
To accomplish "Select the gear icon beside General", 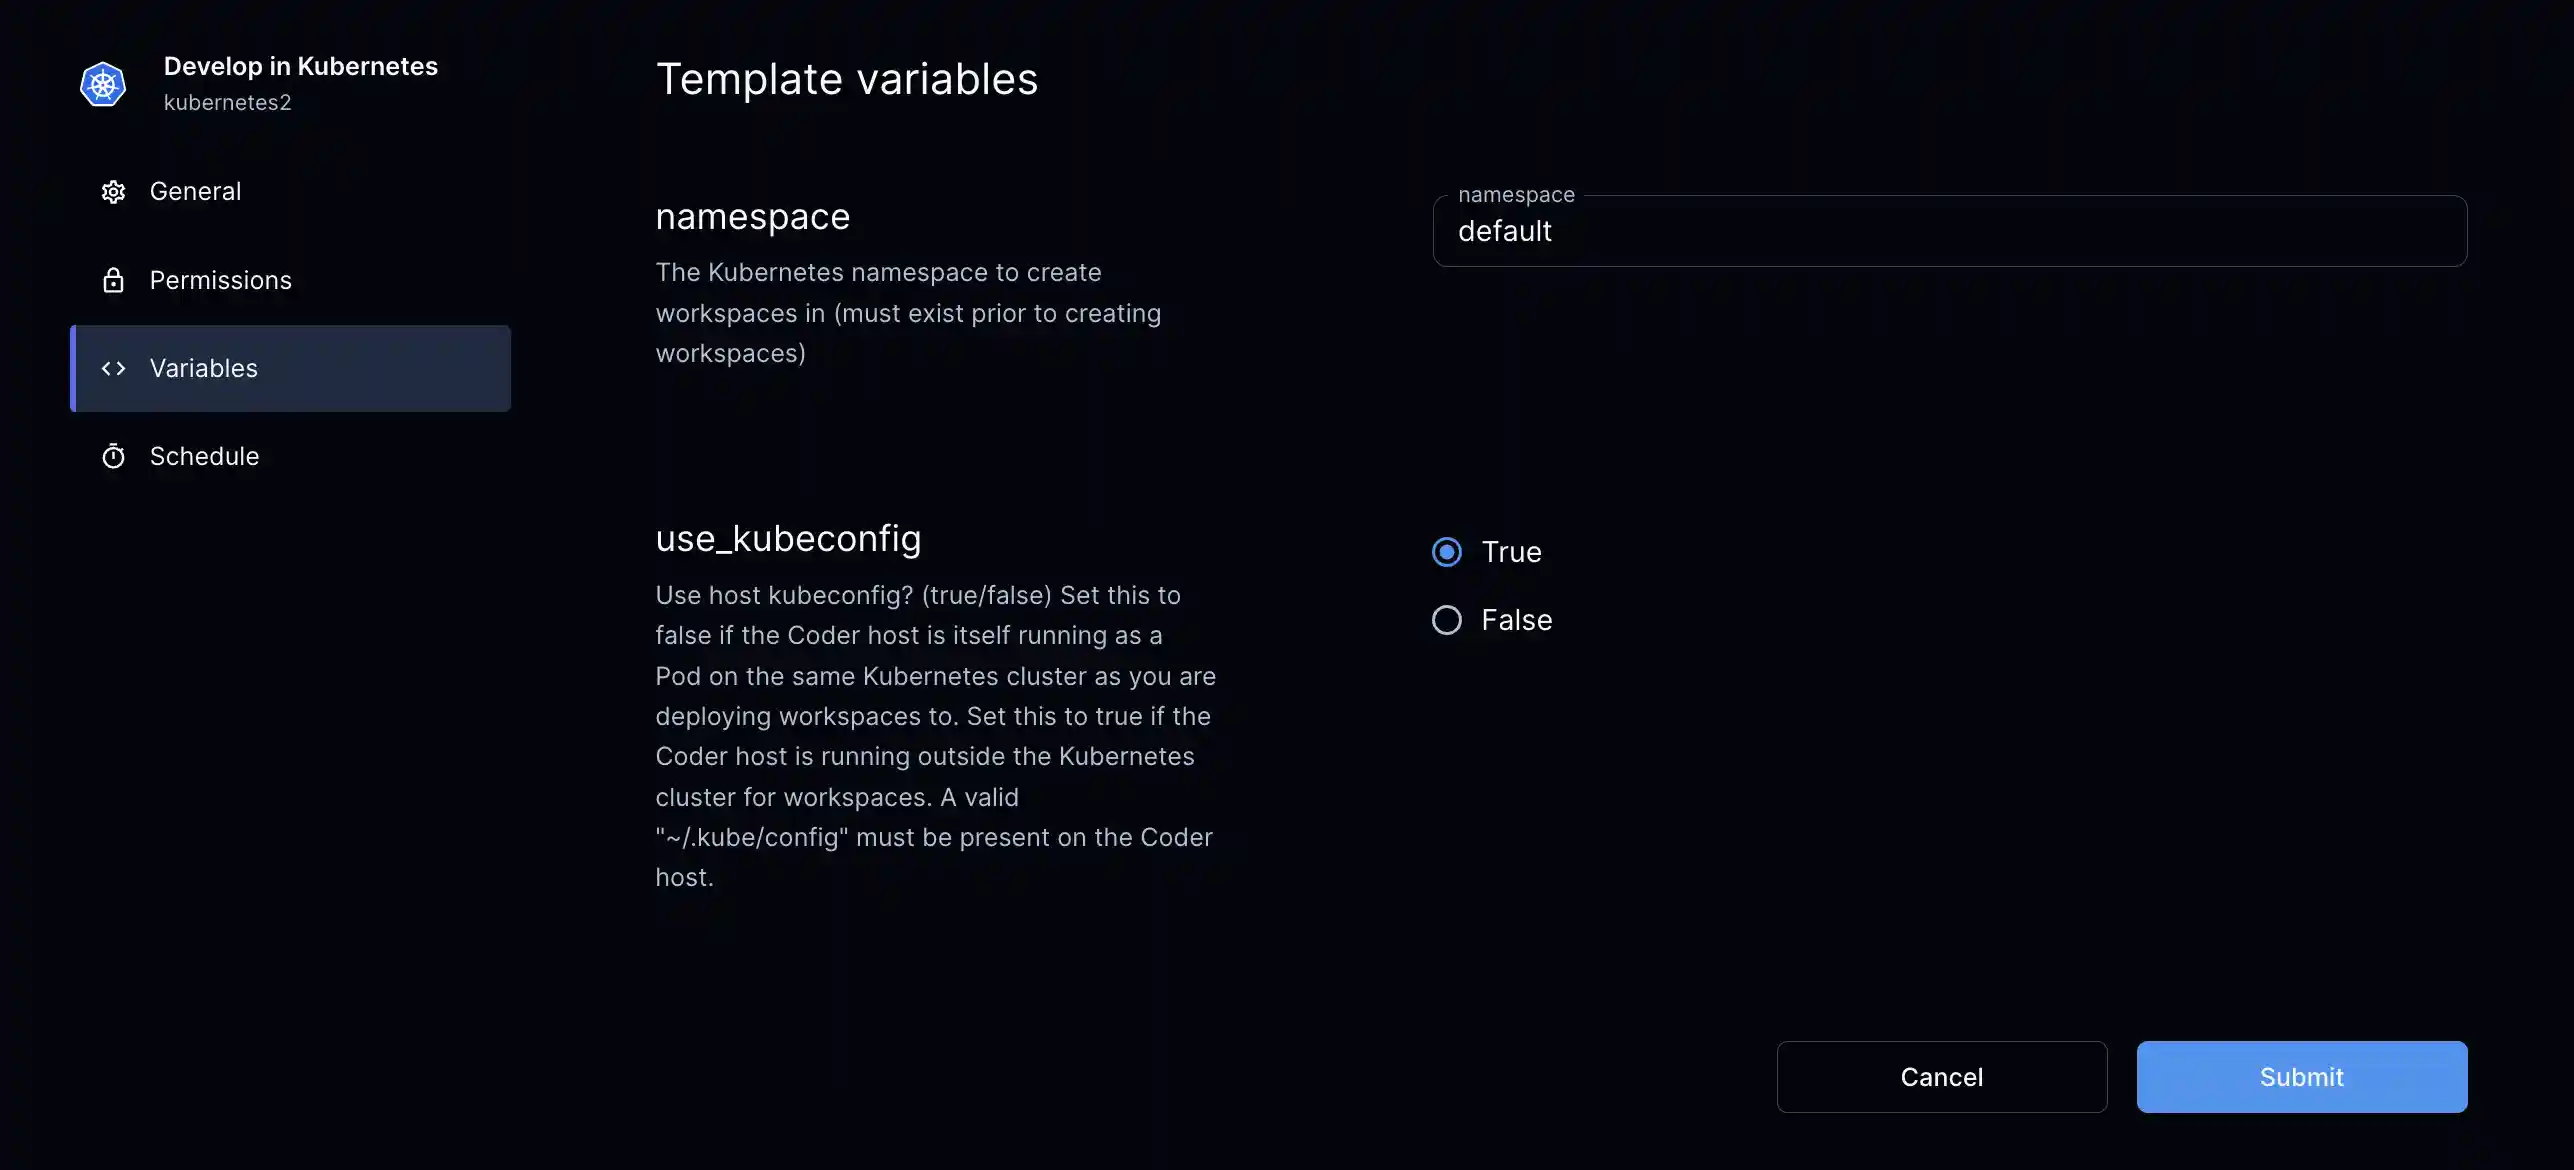I will click(114, 191).
